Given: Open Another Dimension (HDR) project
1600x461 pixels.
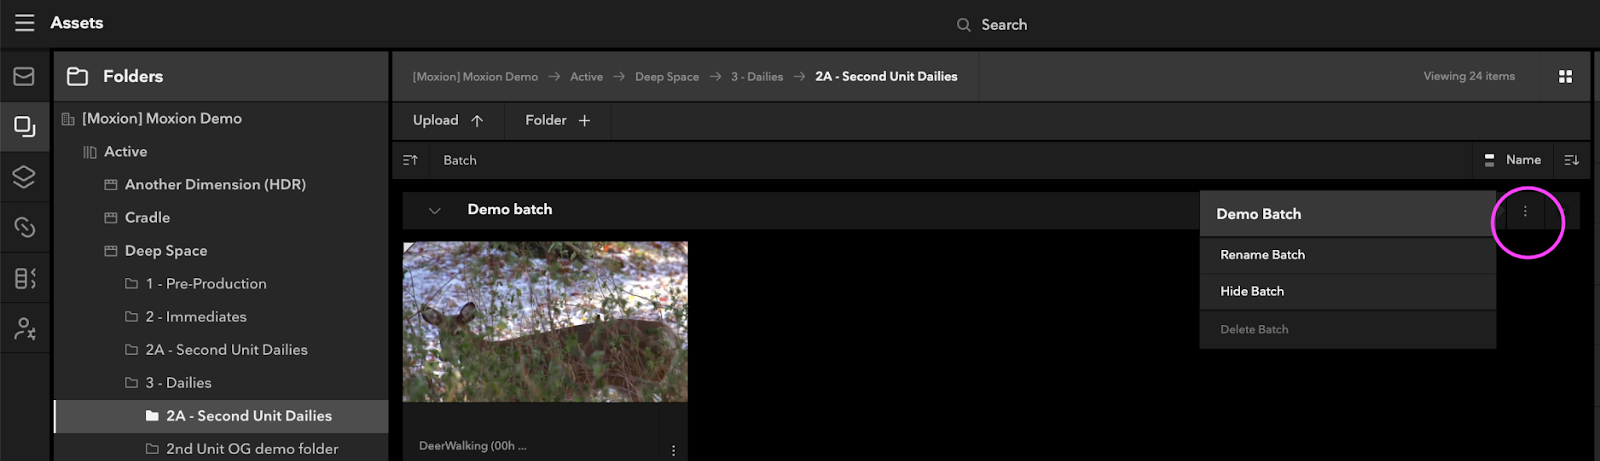Looking at the screenshot, I should [x=215, y=185].
